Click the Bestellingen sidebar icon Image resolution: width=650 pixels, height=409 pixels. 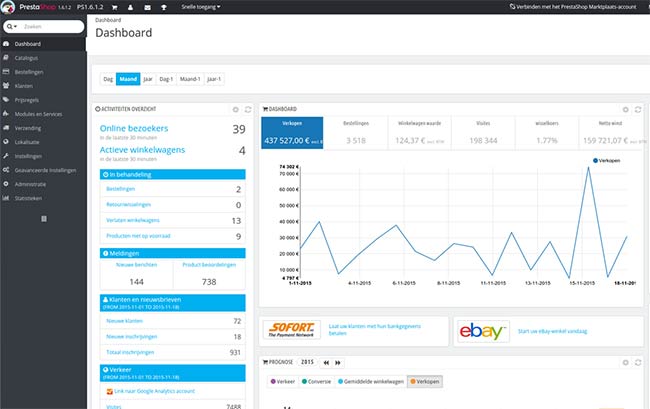(x=6, y=72)
